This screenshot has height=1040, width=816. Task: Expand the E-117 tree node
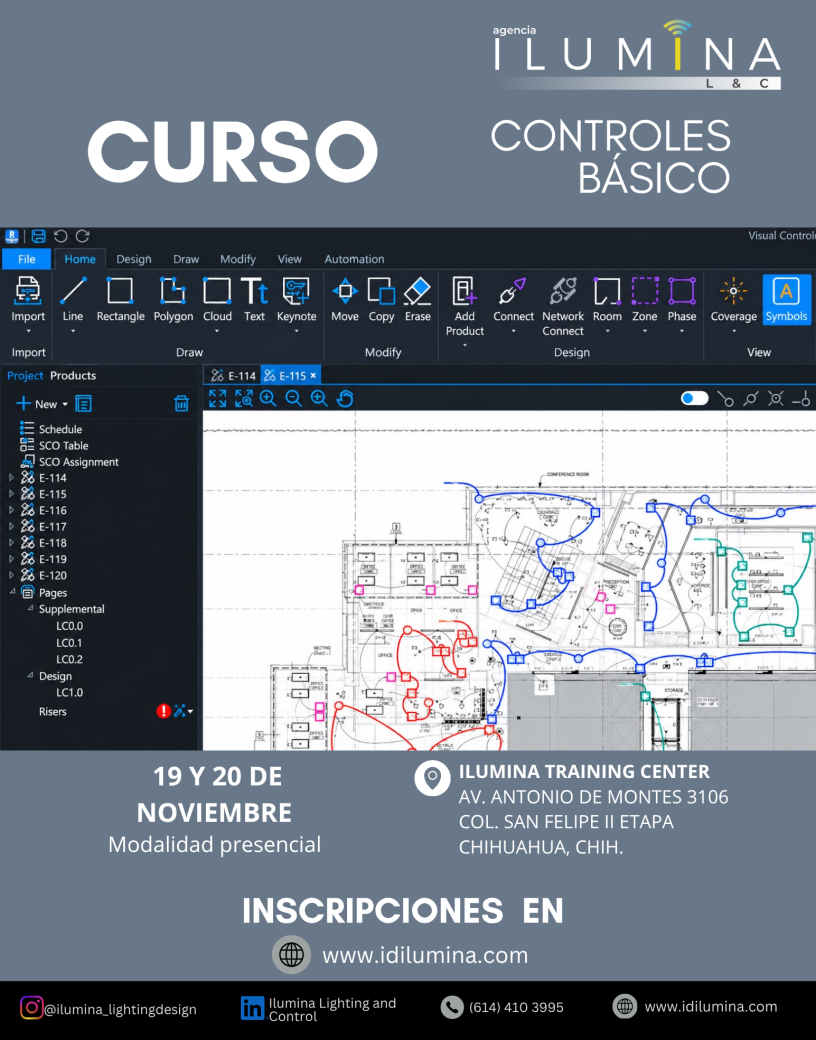coord(11,527)
